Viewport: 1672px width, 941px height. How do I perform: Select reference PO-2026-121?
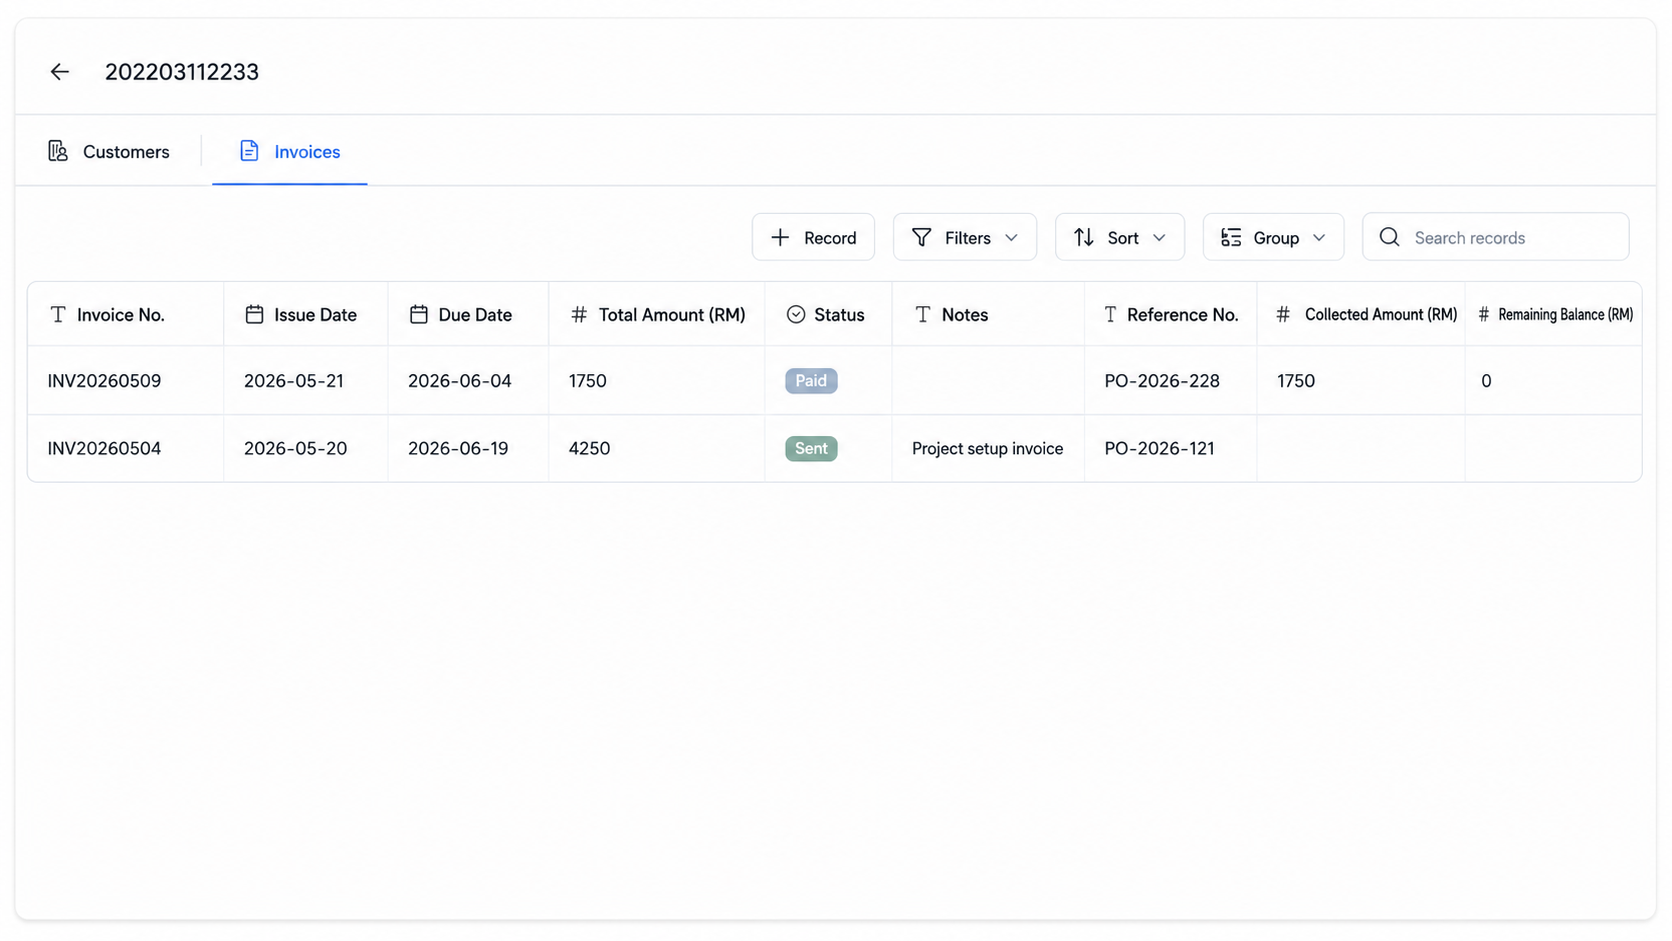tap(1159, 448)
